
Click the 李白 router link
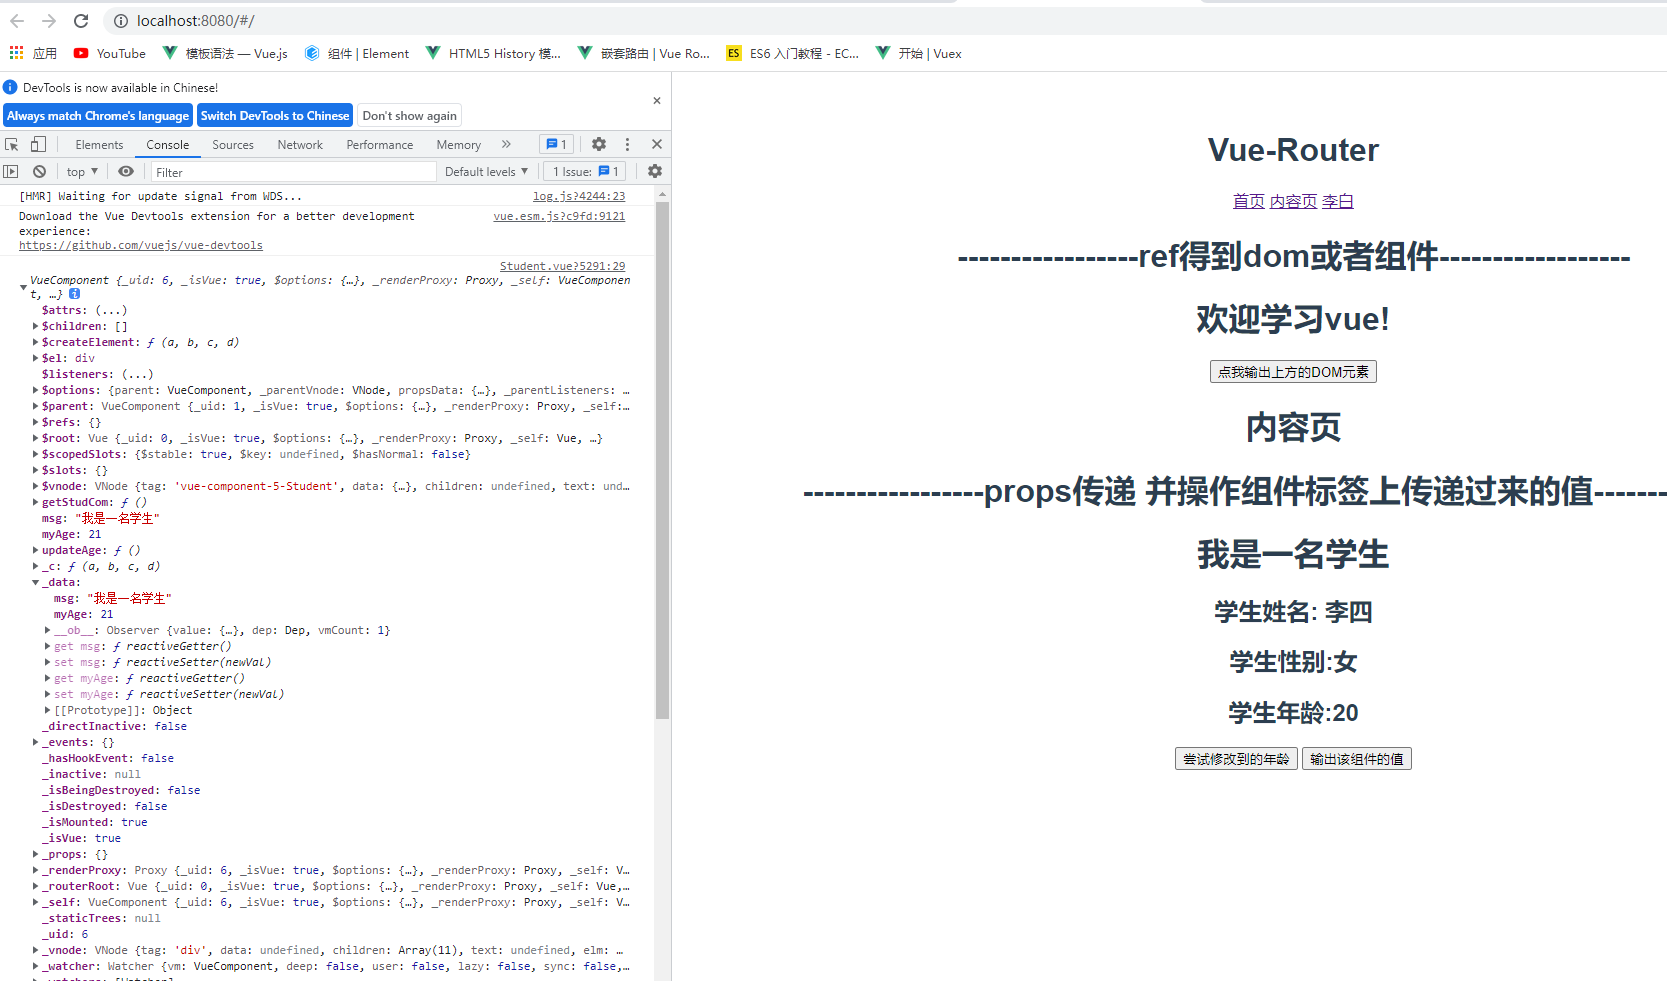click(x=1338, y=201)
